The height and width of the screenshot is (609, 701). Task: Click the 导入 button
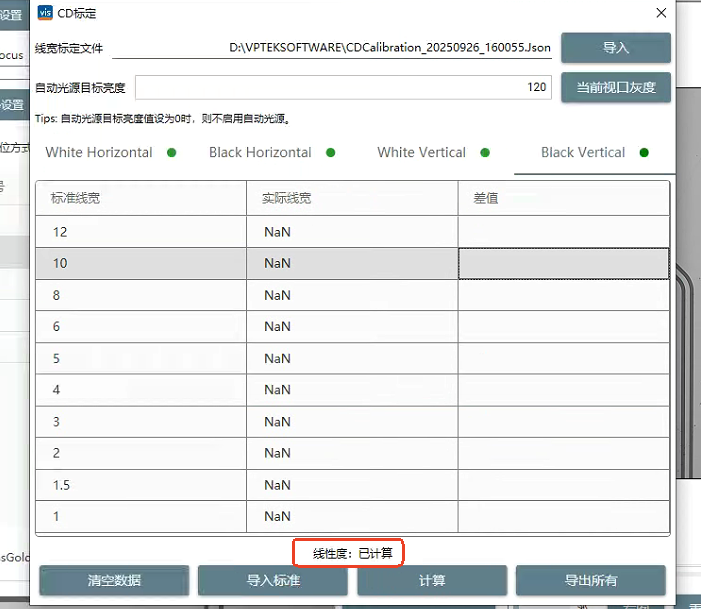tap(615, 48)
